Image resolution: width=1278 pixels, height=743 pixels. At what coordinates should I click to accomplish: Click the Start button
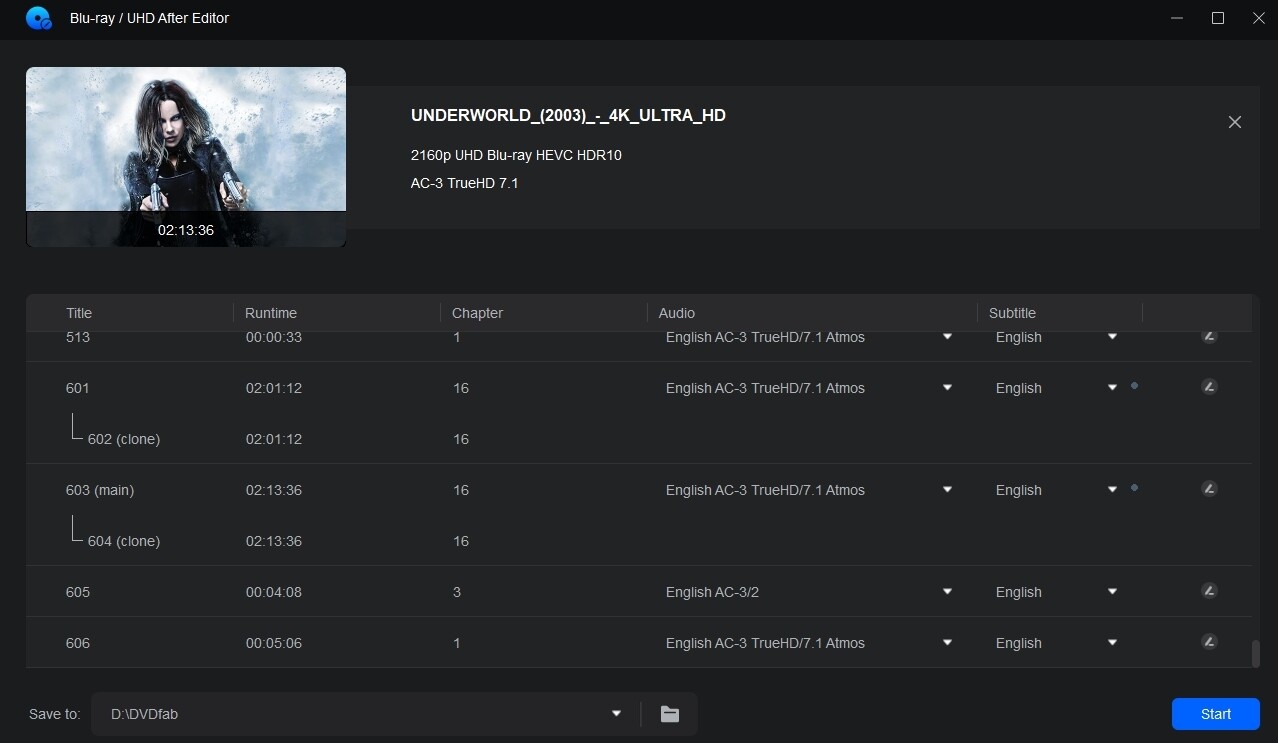click(x=1216, y=714)
